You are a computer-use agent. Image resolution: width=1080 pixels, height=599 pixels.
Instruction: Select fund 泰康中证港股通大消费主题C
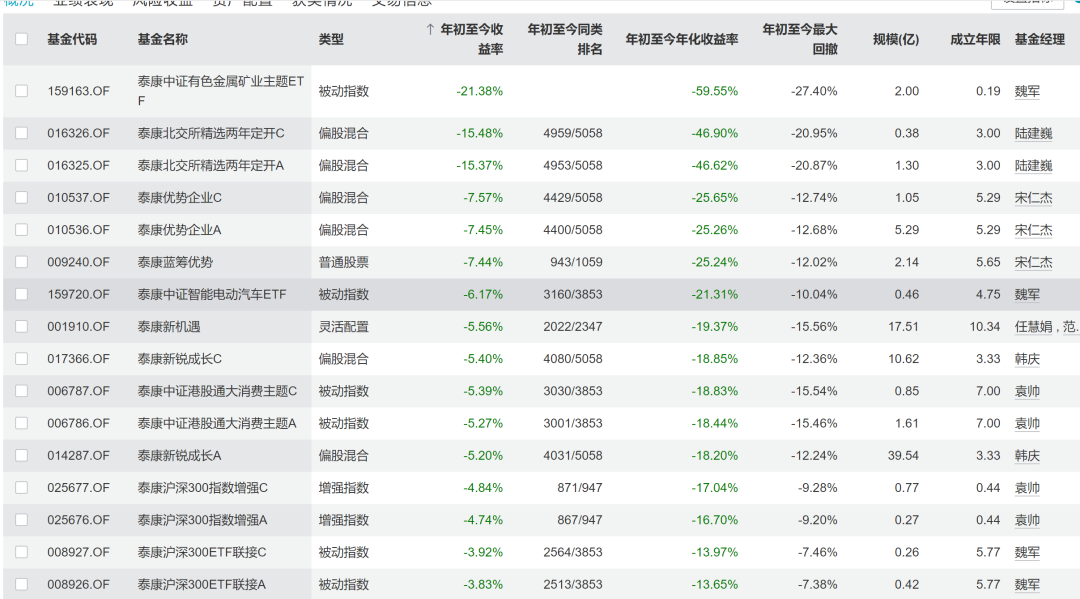(x=217, y=391)
